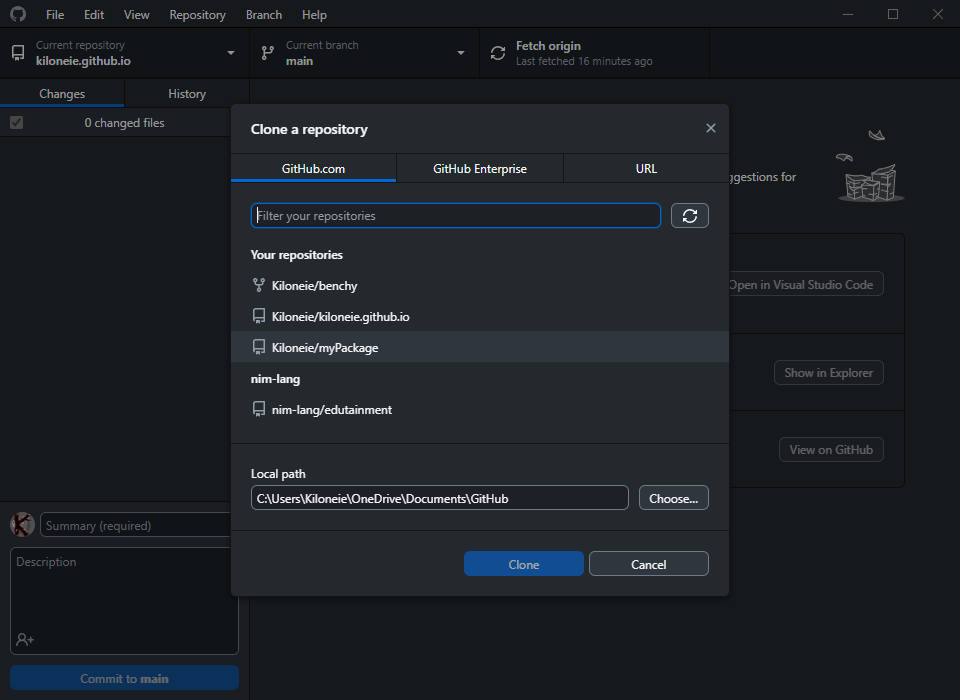960x700 pixels.
Task: Click the Show in Explorer button
Action: pos(828,372)
